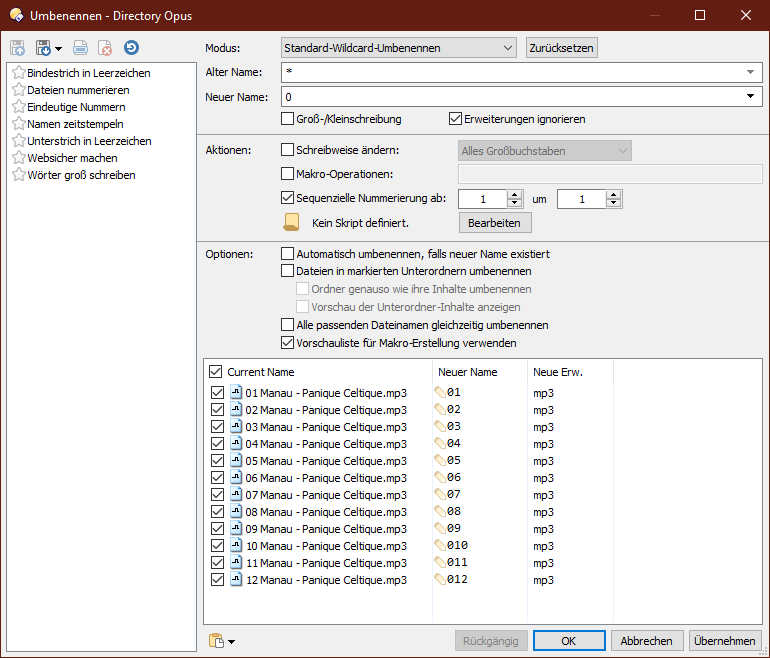Click the pencil edit icon beside new name 02
The image size is (770, 658).
[x=440, y=410]
